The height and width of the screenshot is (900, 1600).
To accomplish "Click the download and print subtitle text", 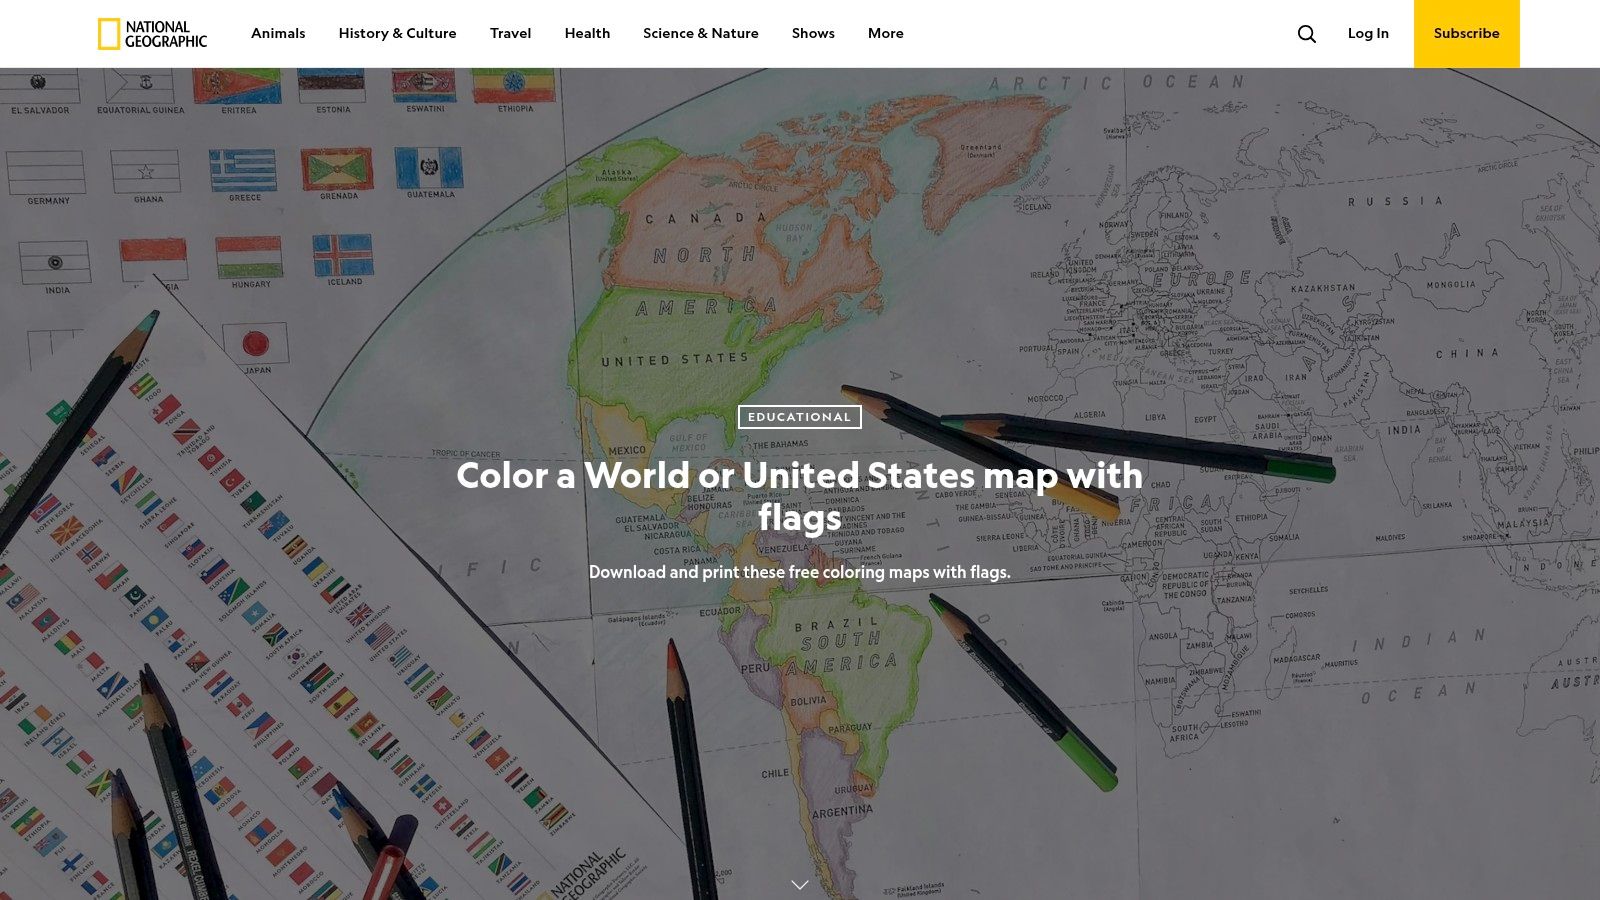I will [799, 572].
